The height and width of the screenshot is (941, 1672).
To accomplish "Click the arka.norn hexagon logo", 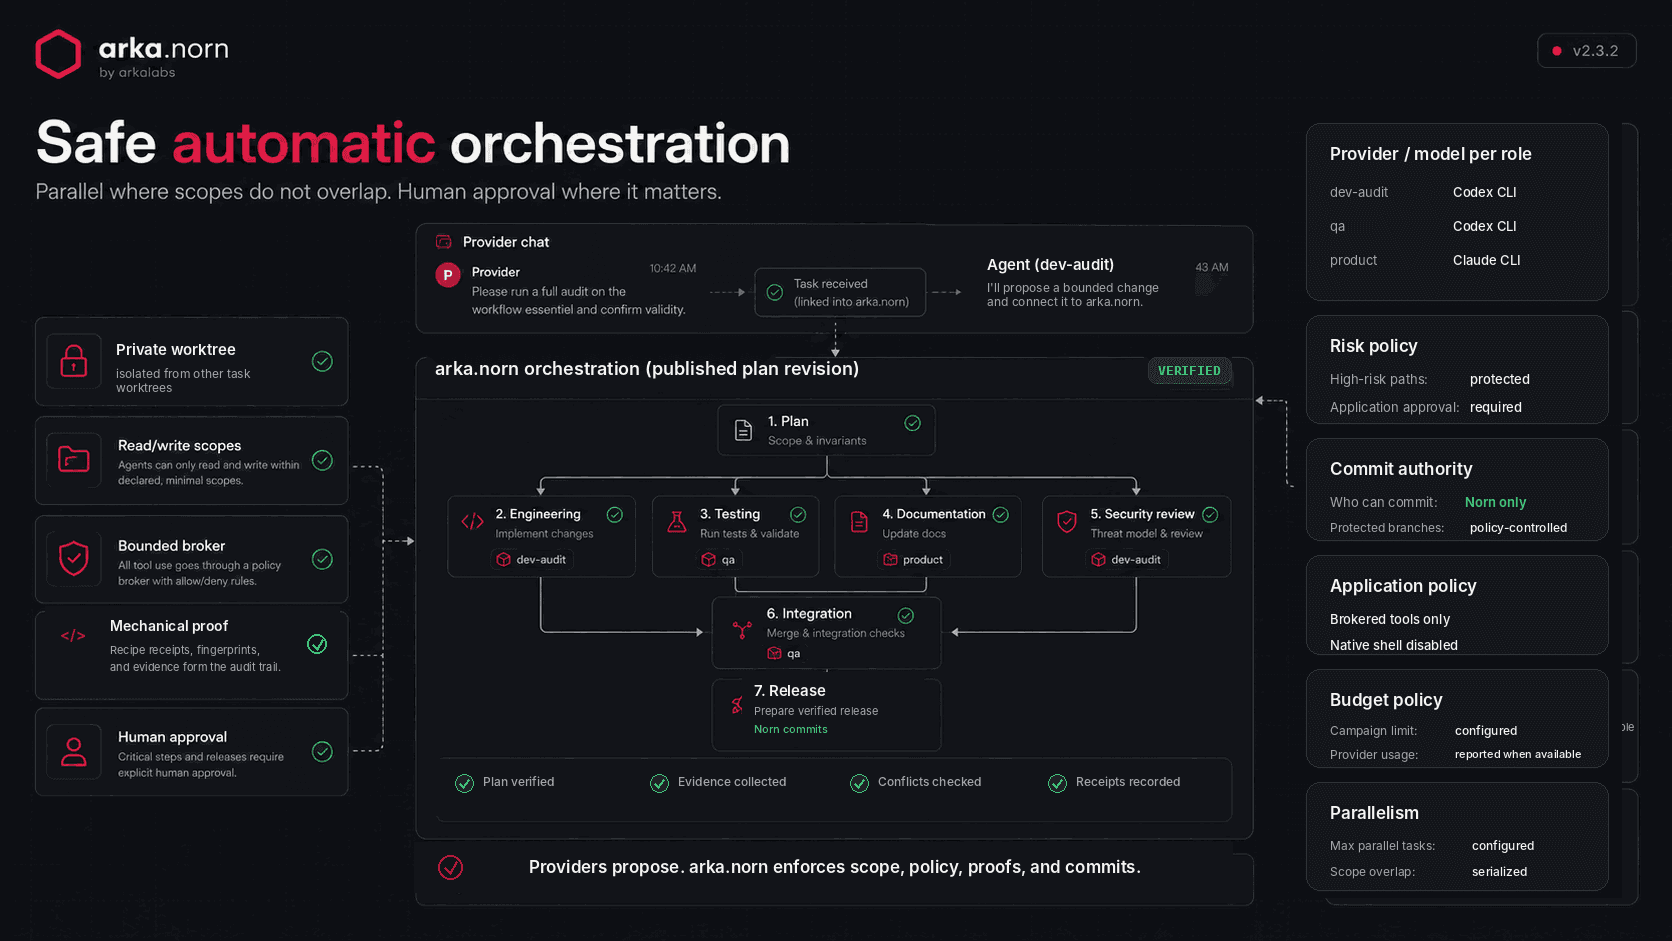I will pyautogui.click(x=58, y=54).
